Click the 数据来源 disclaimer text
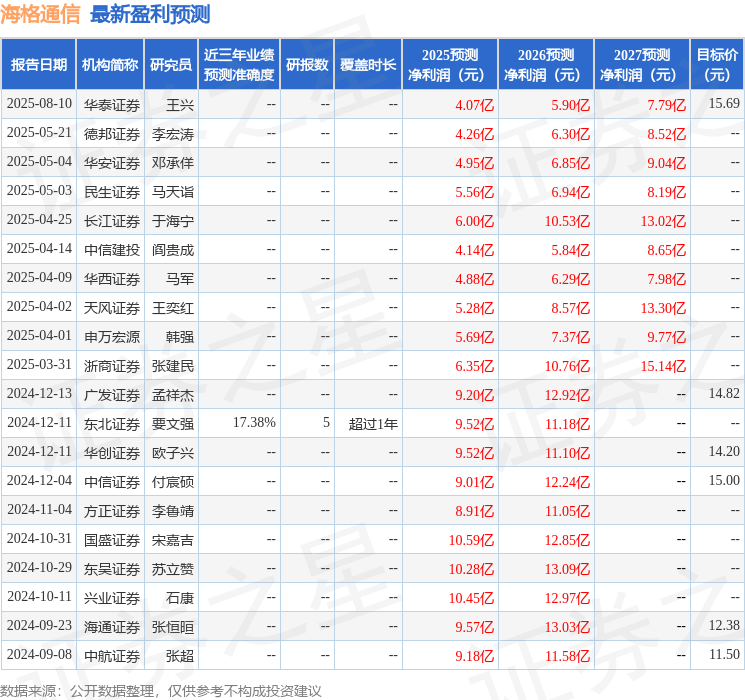This screenshot has width=745, height=700. pos(161,691)
